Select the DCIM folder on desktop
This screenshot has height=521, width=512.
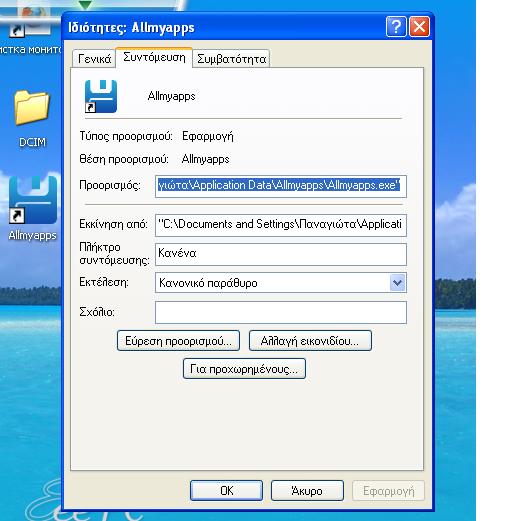click(32, 107)
